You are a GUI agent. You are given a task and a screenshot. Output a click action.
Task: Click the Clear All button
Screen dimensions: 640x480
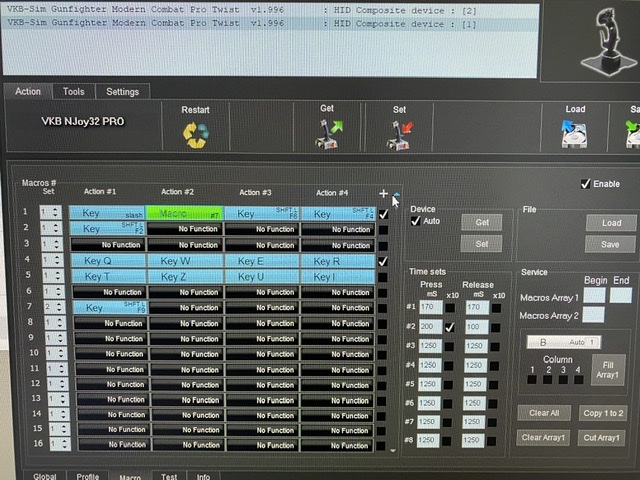pyautogui.click(x=543, y=412)
